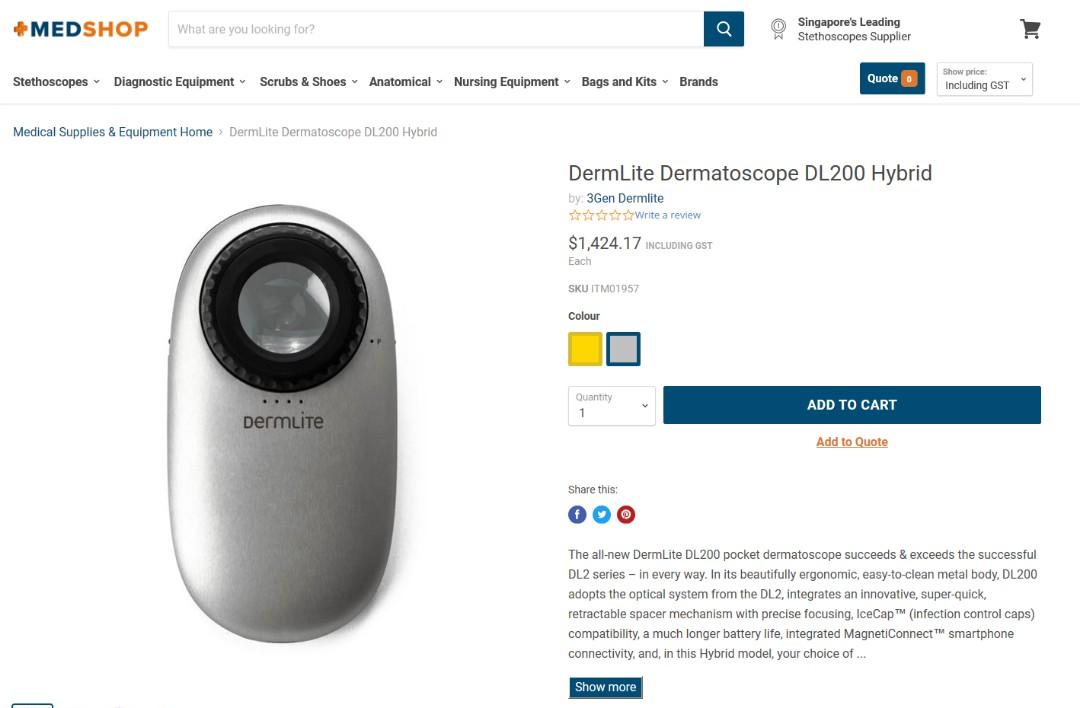Click the Show more button
The width and height of the screenshot is (1080, 708).
pyautogui.click(x=605, y=687)
